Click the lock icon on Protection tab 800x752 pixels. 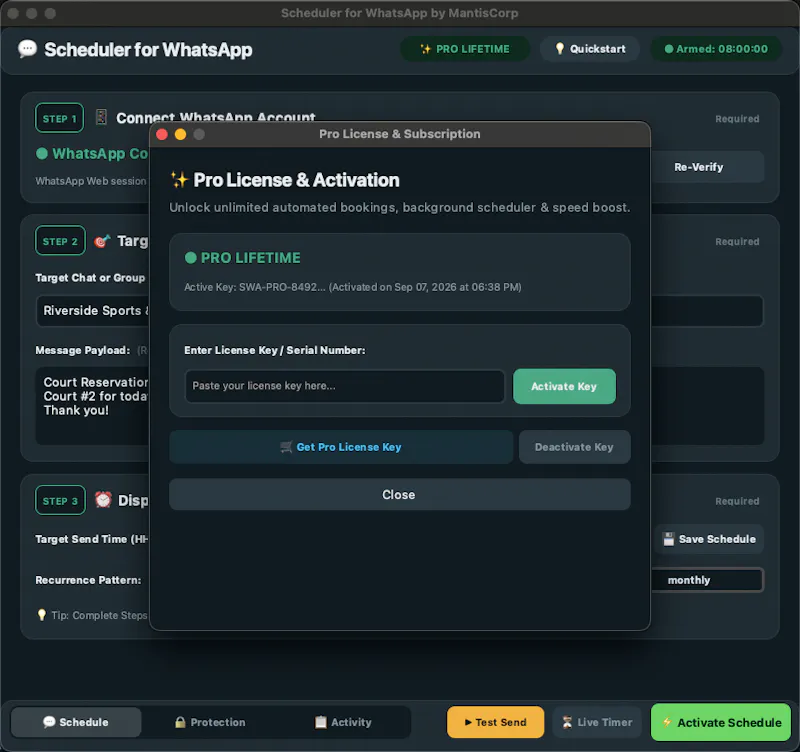pos(180,722)
